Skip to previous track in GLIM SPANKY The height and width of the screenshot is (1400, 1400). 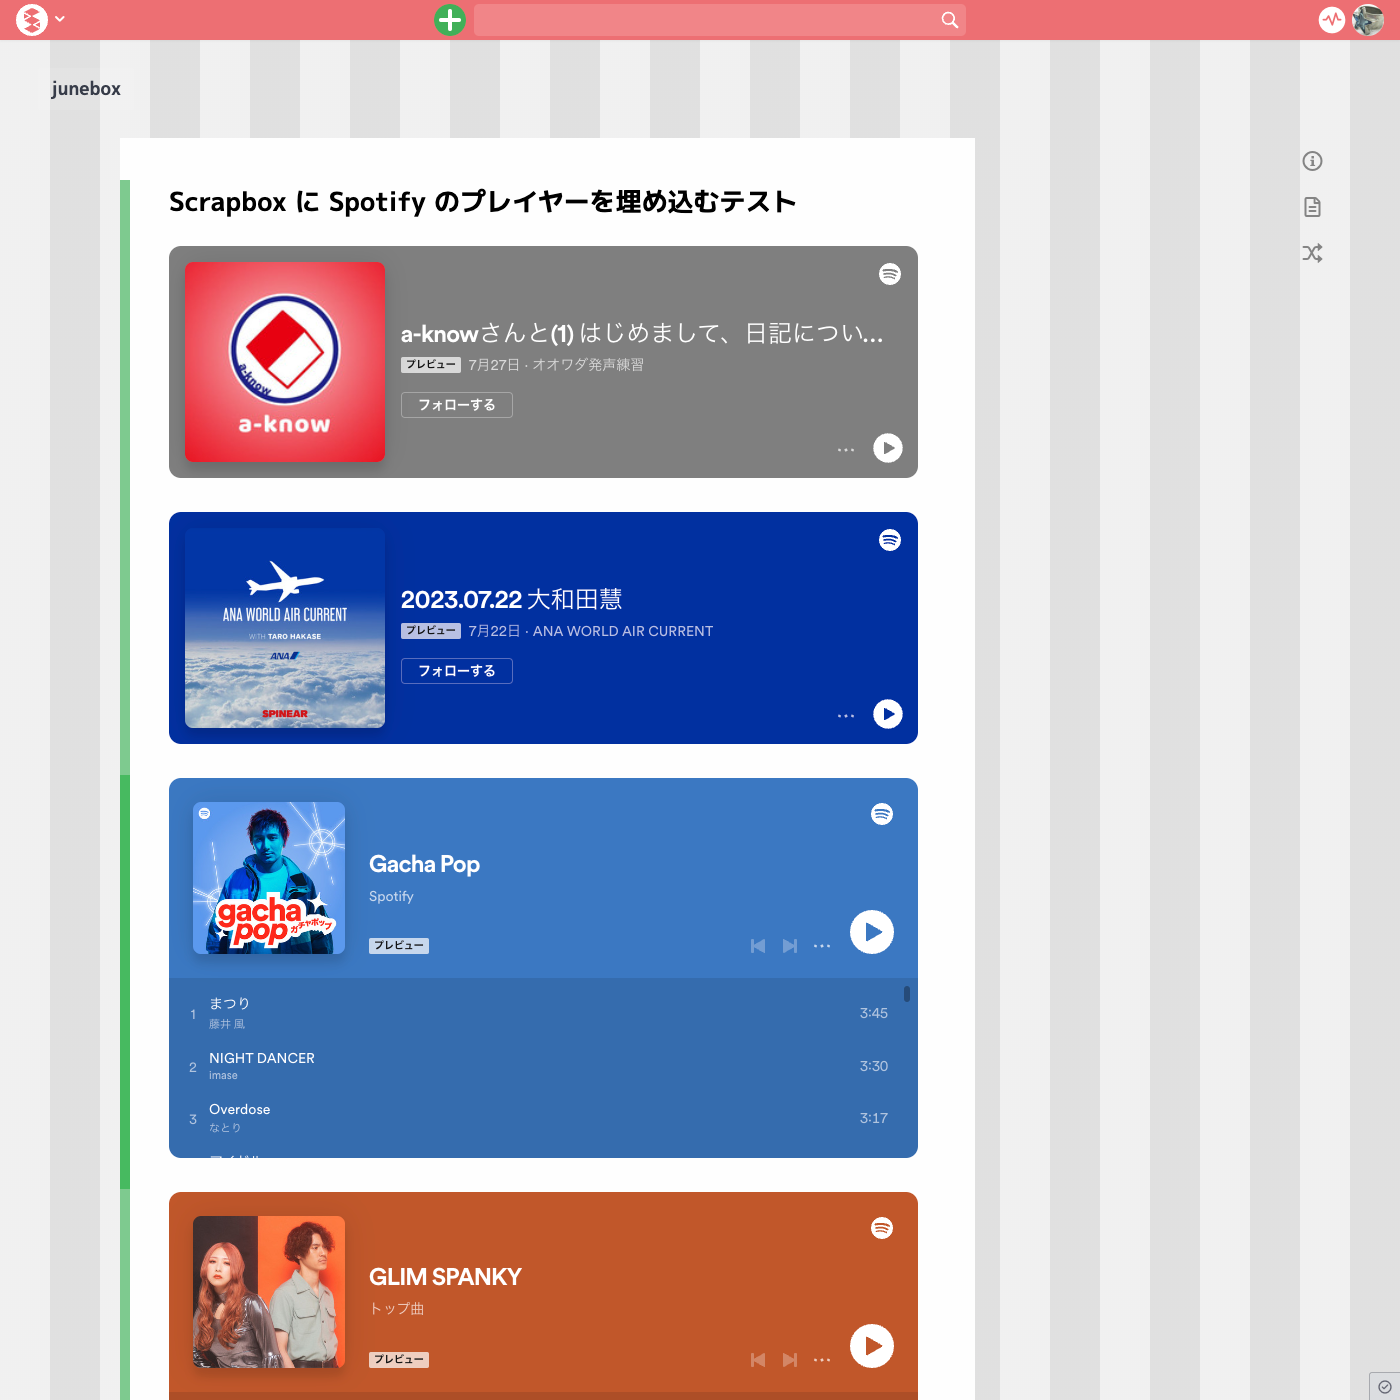(758, 1360)
